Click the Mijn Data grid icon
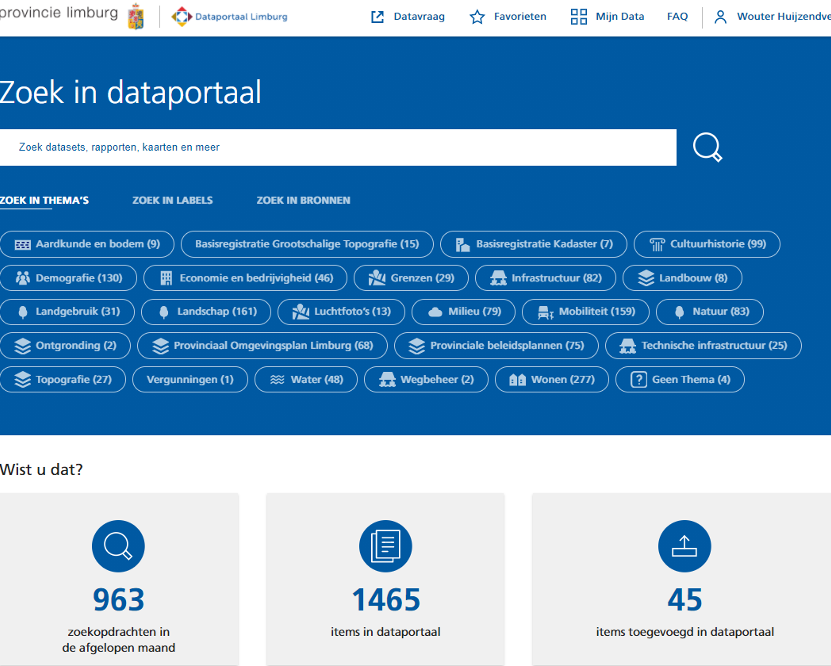 pos(578,16)
